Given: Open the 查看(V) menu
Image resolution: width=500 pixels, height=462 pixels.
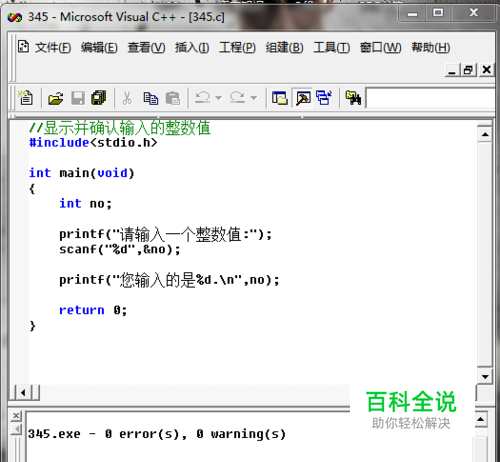Looking at the screenshot, I should [146, 48].
